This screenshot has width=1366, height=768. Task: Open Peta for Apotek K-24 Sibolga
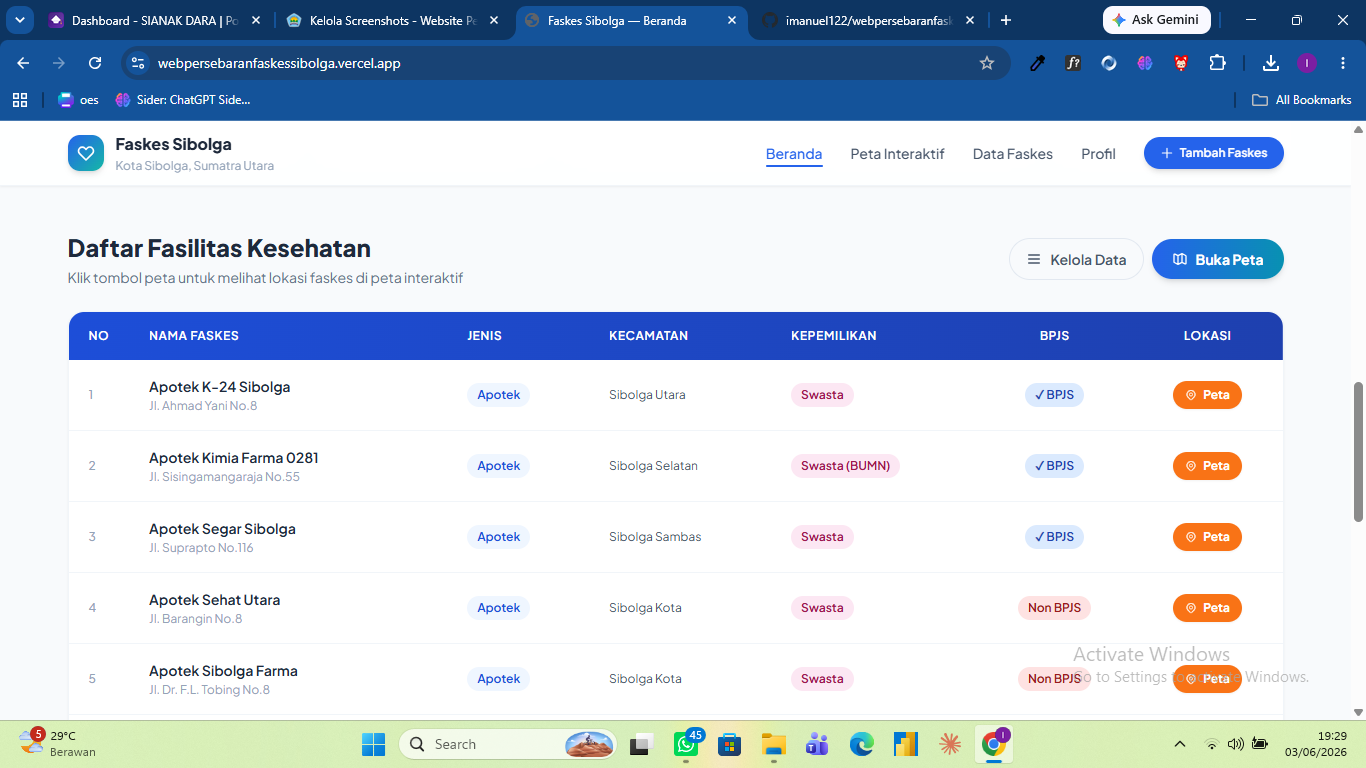coord(1207,395)
